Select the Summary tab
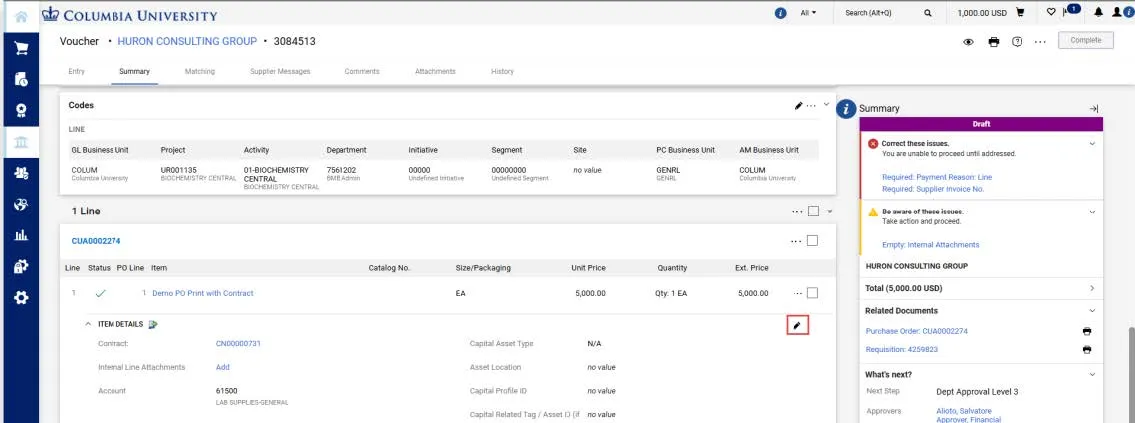 coord(135,72)
